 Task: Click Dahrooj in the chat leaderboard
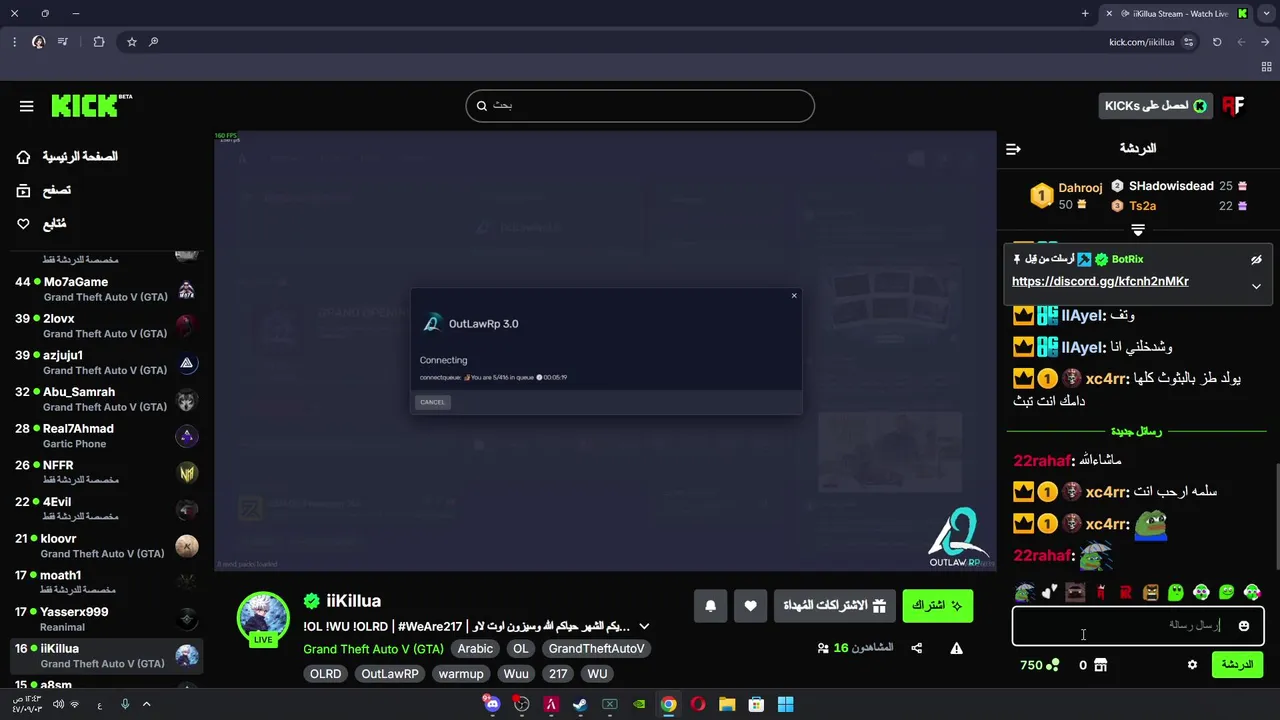(1080, 188)
